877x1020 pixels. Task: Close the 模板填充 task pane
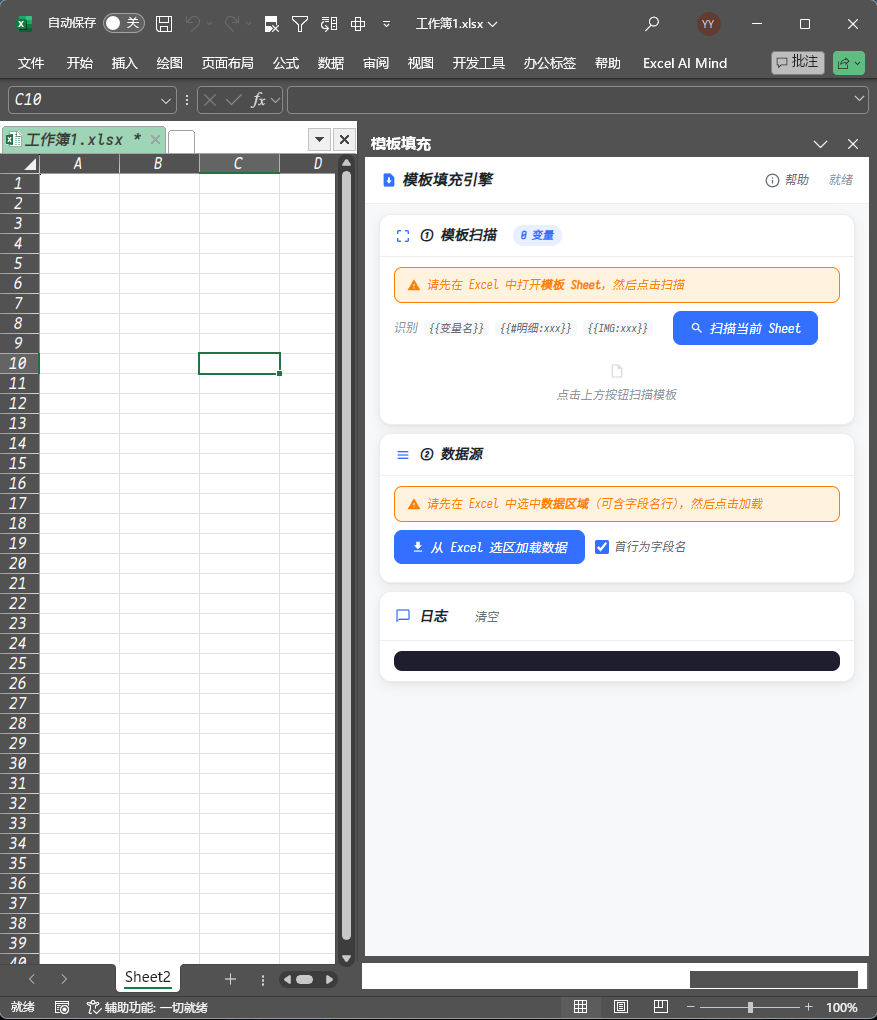coord(853,144)
